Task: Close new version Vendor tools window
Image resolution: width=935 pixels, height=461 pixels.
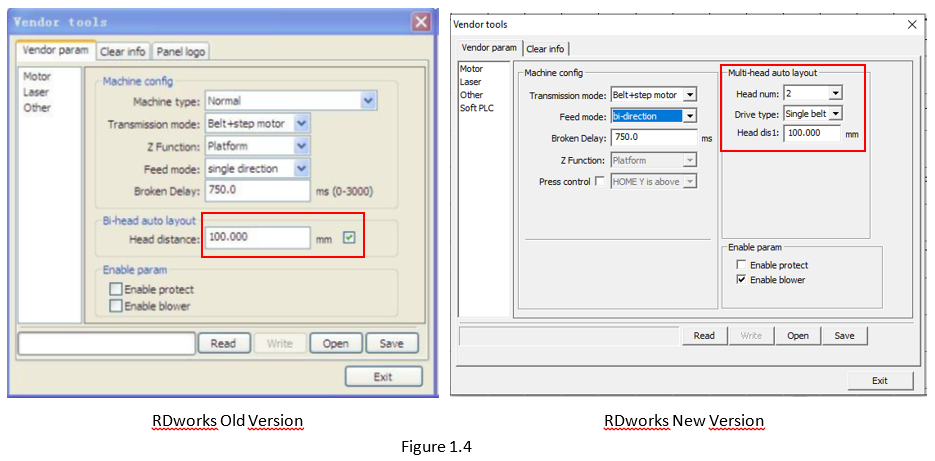Action: (x=912, y=24)
